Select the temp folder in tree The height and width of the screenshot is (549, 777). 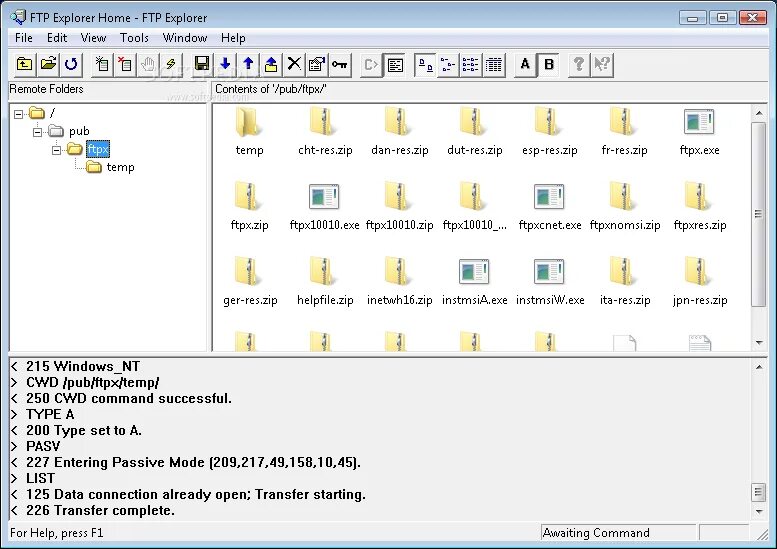point(120,167)
